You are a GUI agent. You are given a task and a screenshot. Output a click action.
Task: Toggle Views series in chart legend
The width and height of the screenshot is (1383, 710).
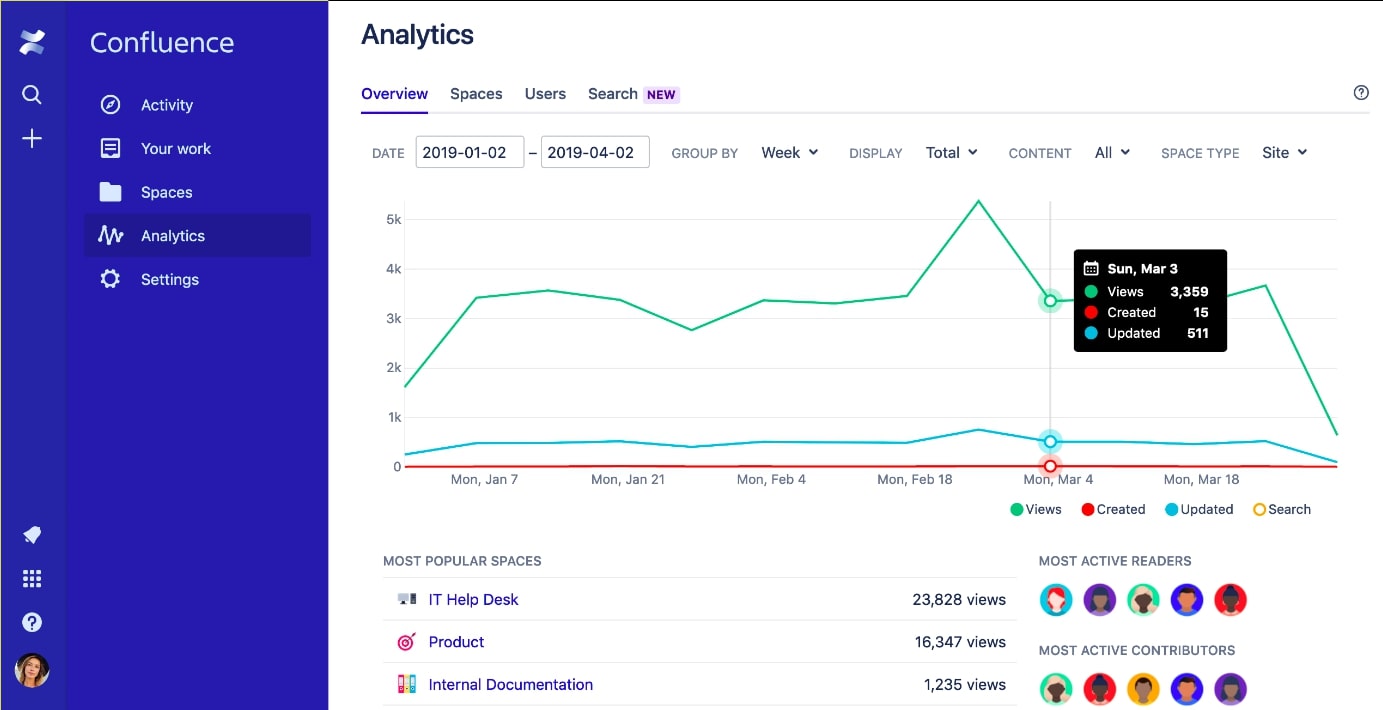(1036, 509)
